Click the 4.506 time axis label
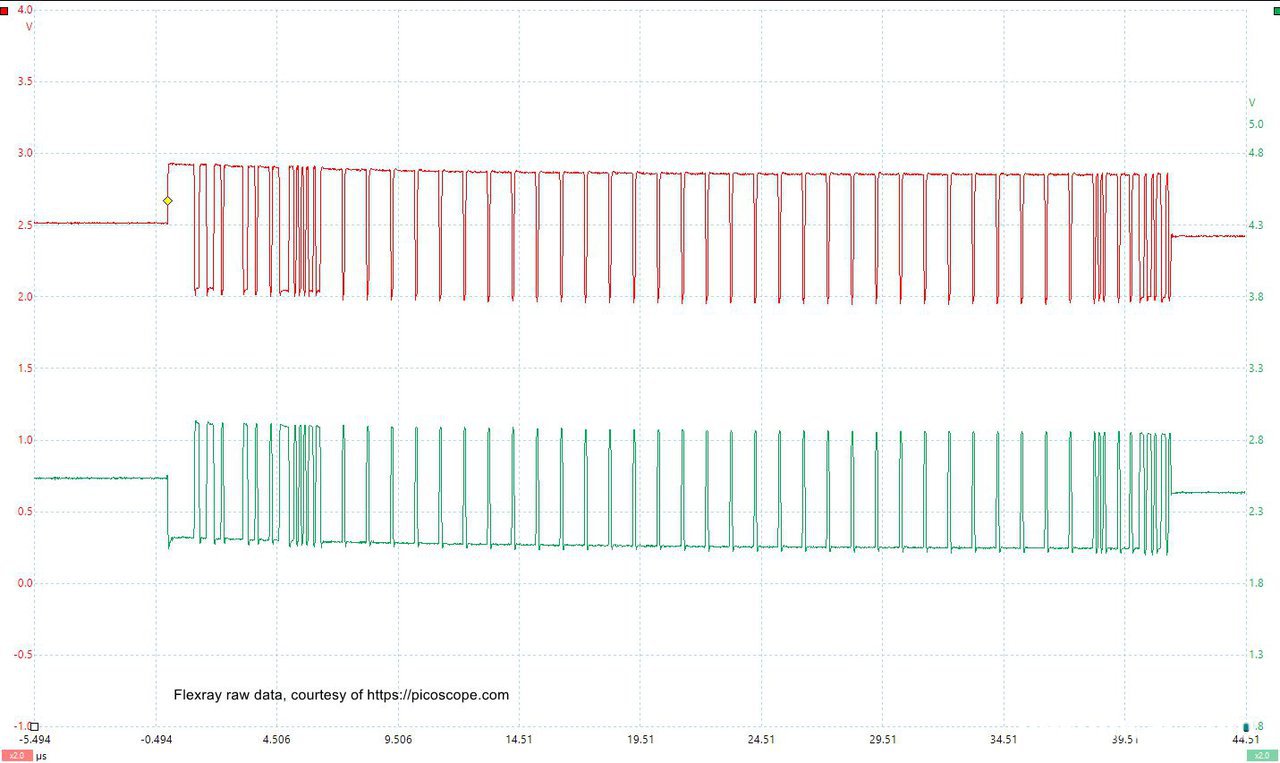 coord(276,740)
